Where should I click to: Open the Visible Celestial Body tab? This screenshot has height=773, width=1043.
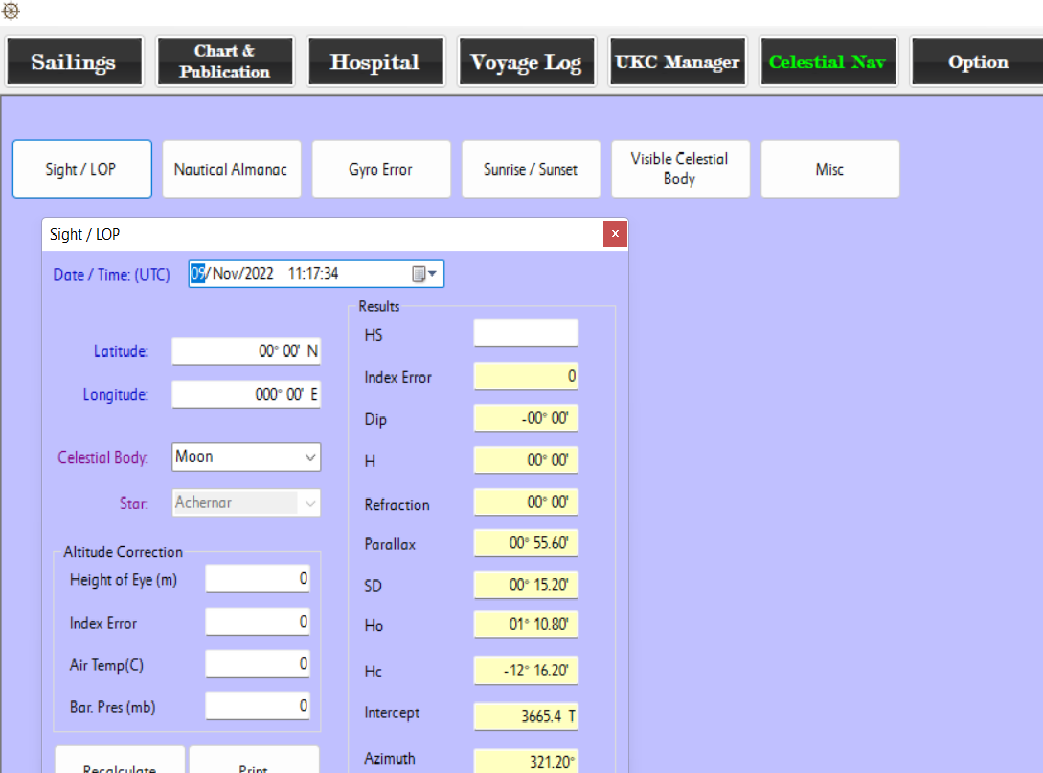pyautogui.click(x=680, y=169)
